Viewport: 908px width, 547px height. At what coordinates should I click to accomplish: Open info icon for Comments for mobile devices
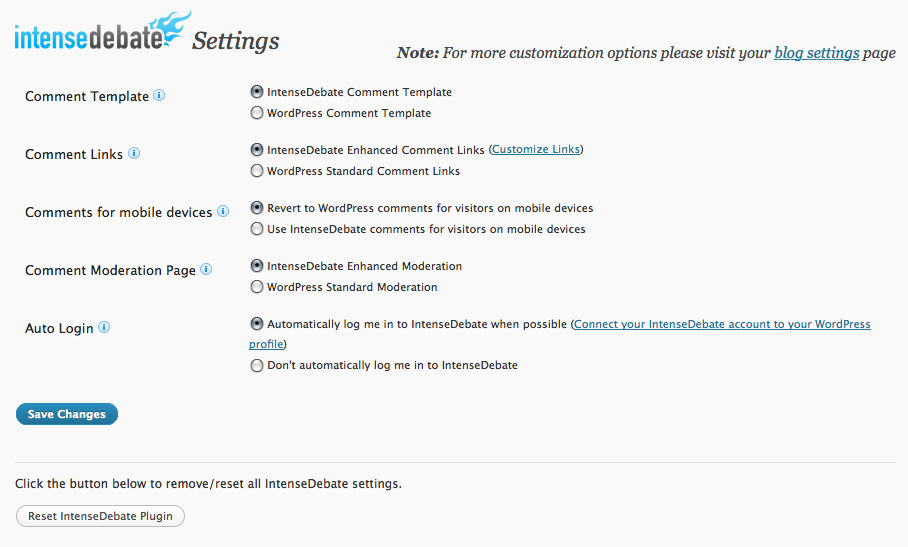click(223, 211)
